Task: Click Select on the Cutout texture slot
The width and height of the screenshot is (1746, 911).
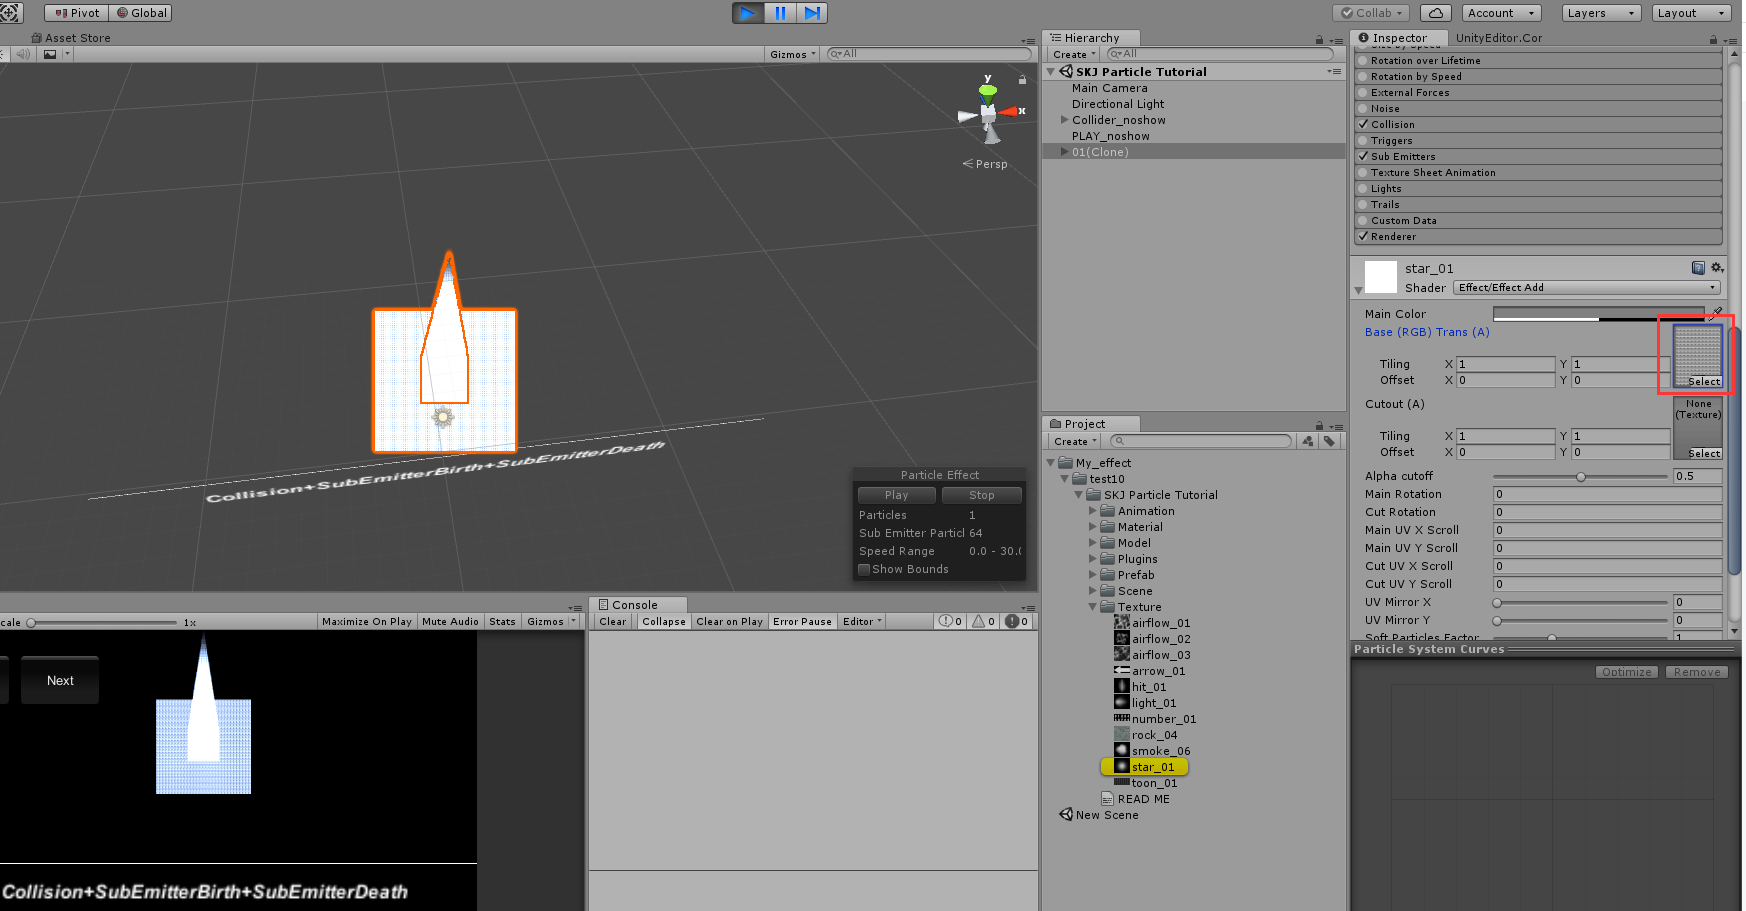Action: pyautogui.click(x=1704, y=453)
